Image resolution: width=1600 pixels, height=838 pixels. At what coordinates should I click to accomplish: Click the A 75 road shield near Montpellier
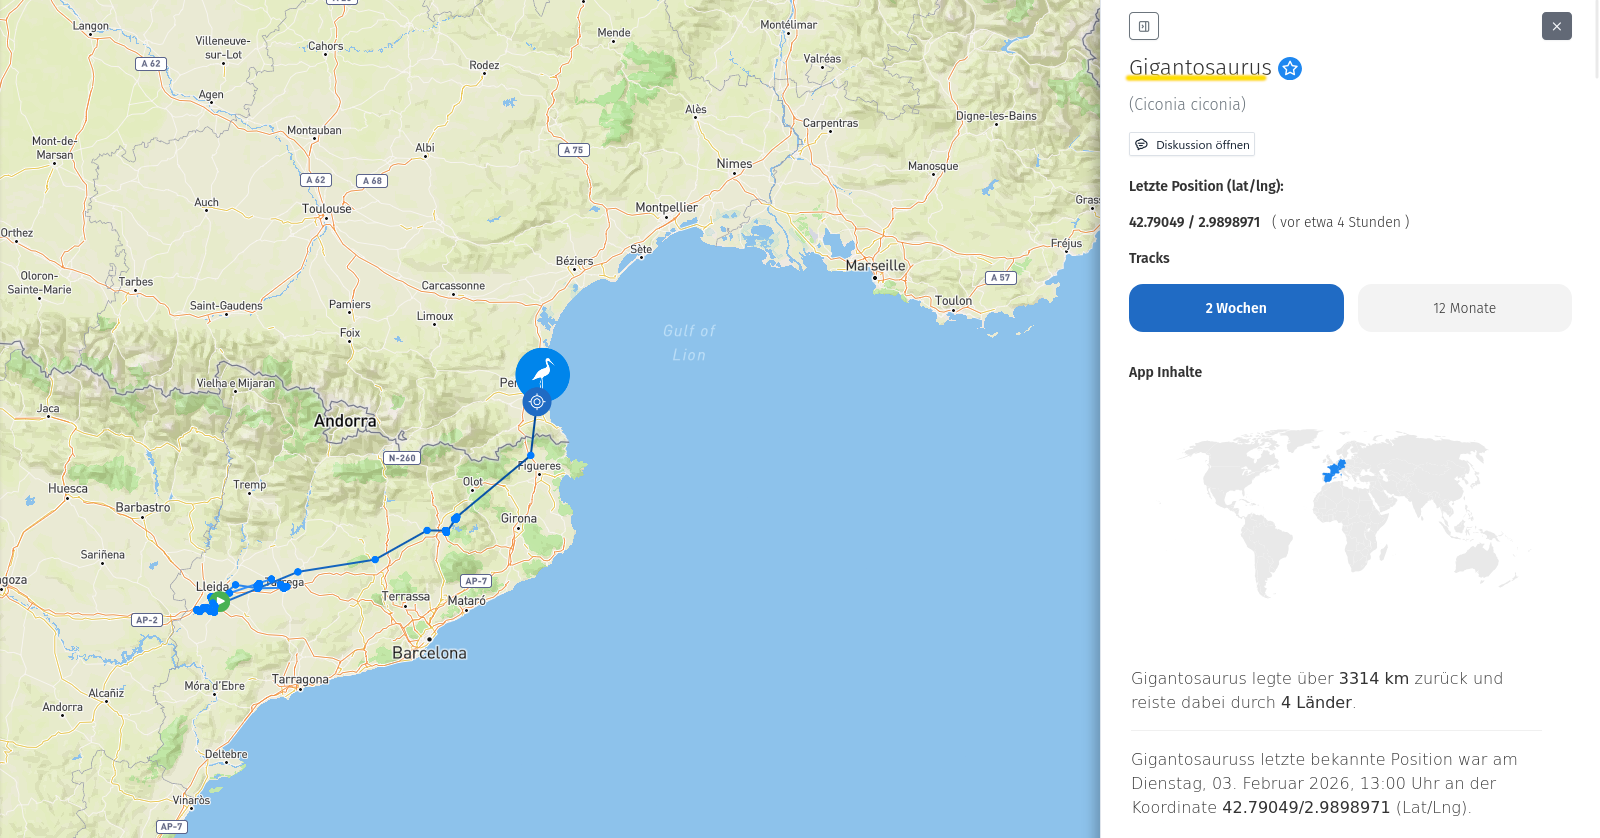(573, 150)
